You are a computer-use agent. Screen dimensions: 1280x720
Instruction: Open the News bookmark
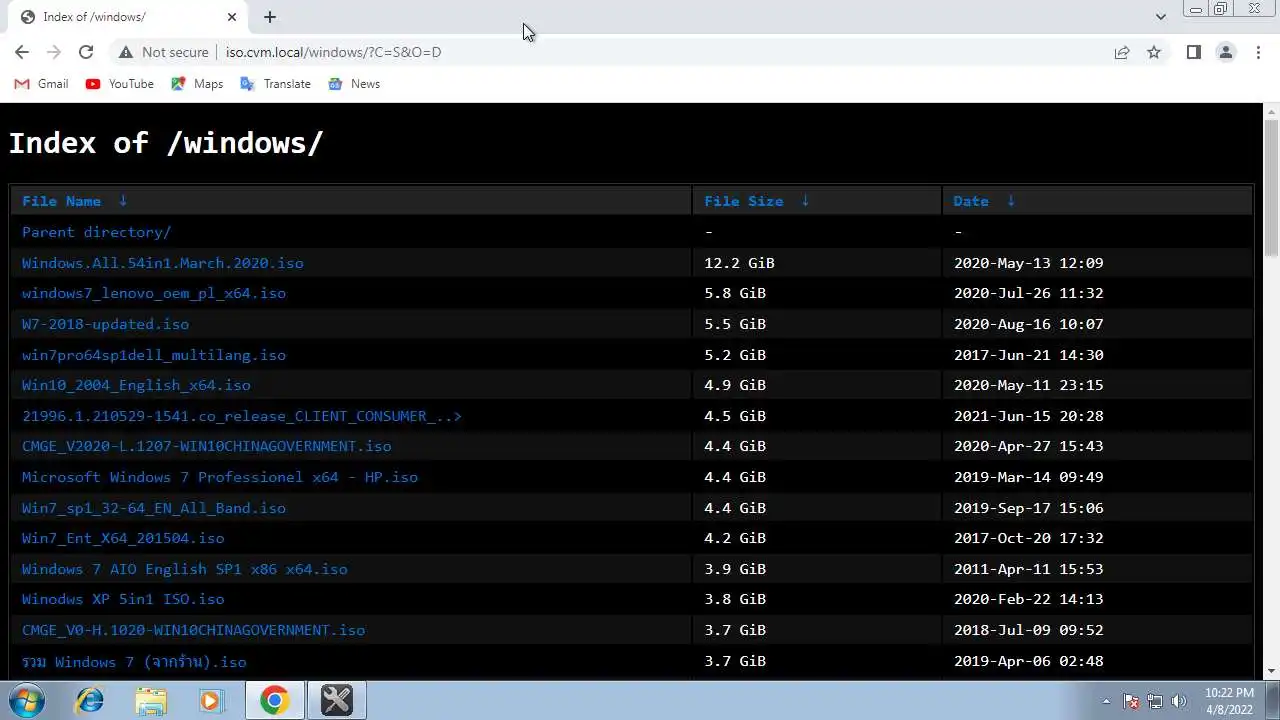click(x=354, y=84)
